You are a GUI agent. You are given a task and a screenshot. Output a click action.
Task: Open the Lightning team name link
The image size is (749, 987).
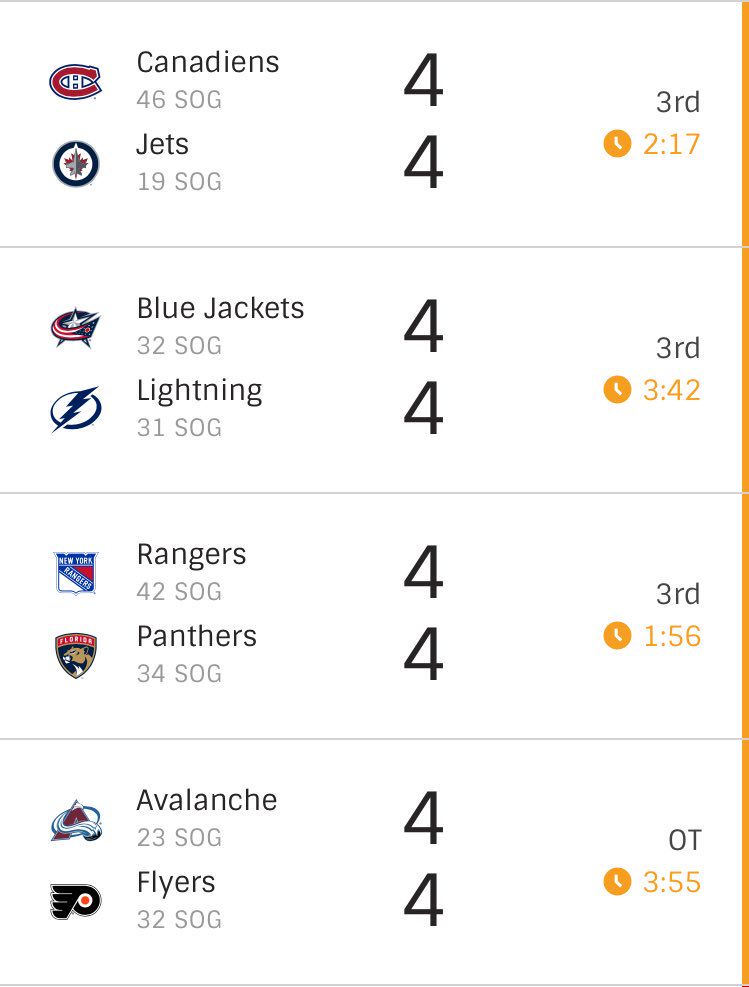pyautogui.click(x=200, y=392)
